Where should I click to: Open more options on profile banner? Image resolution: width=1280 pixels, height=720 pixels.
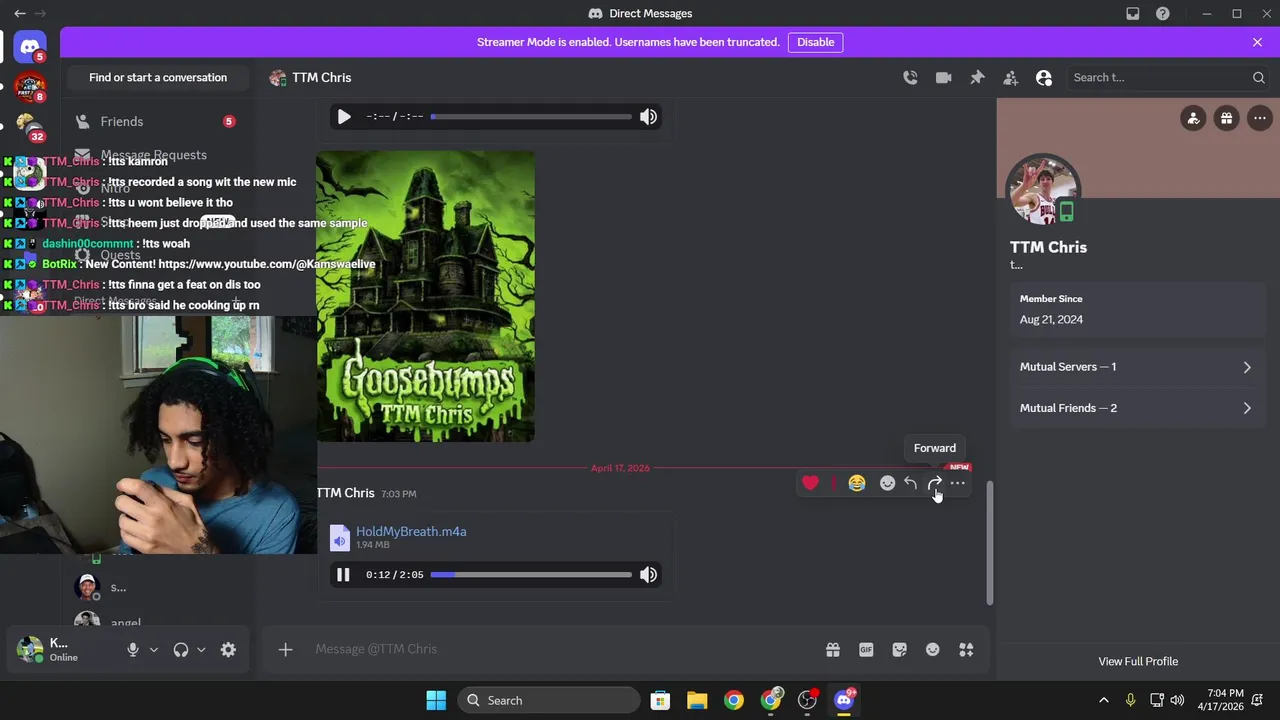click(1259, 118)
